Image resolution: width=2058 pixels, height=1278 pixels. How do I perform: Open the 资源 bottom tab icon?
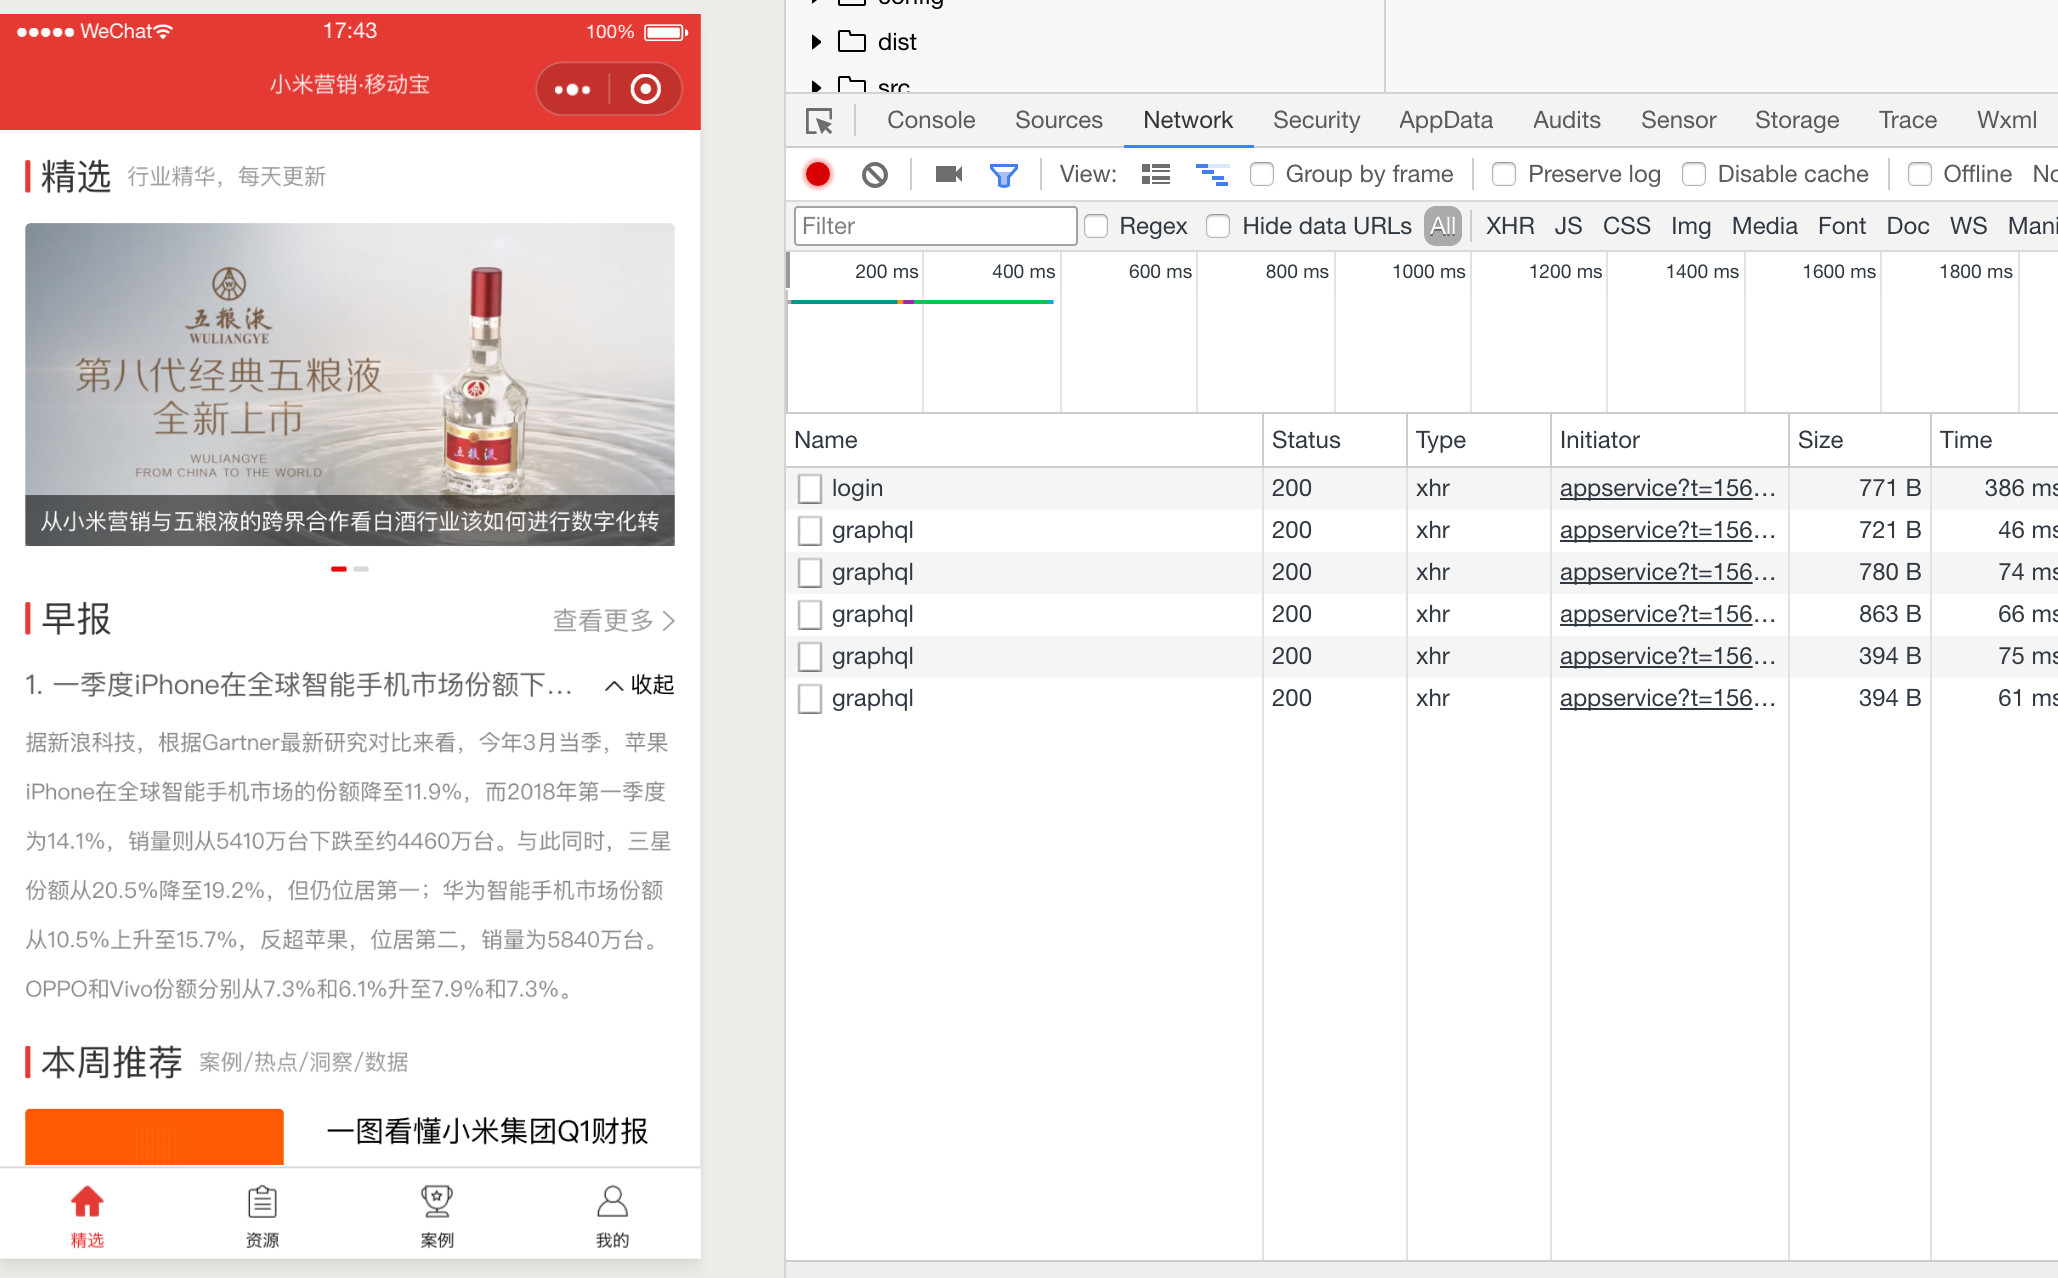(262, 1201)
